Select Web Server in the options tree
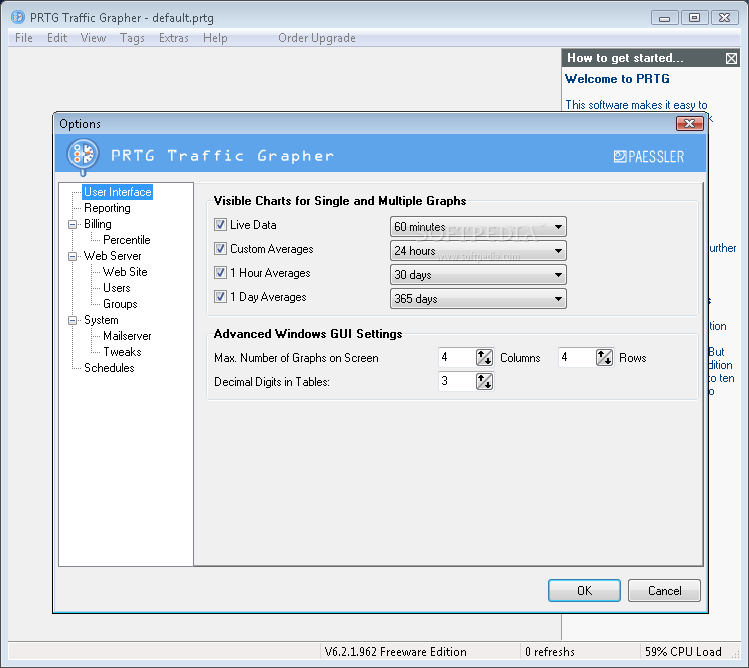Screen dimensions: 749x668 [x=112, y=256]
